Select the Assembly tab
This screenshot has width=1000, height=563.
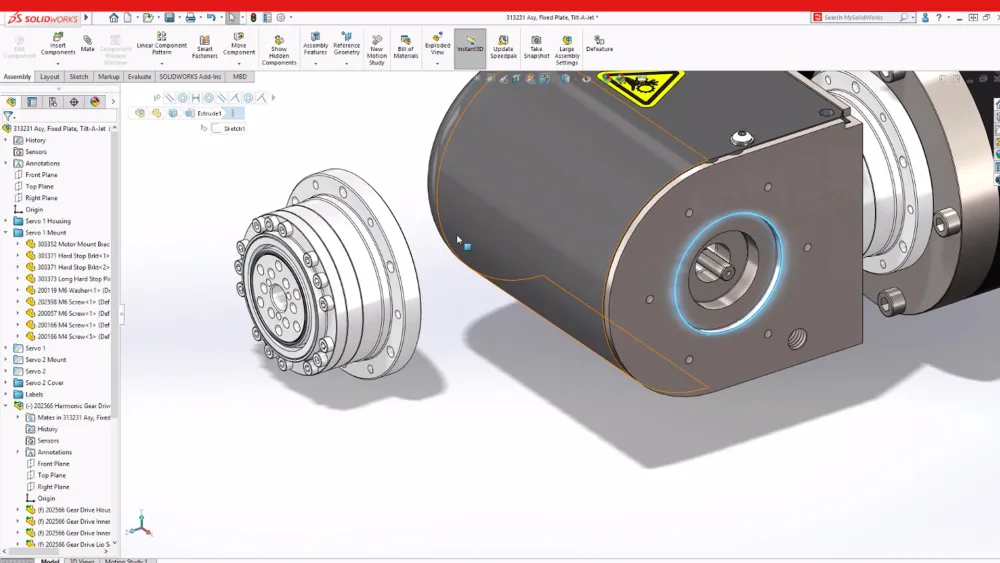(17, 77)
